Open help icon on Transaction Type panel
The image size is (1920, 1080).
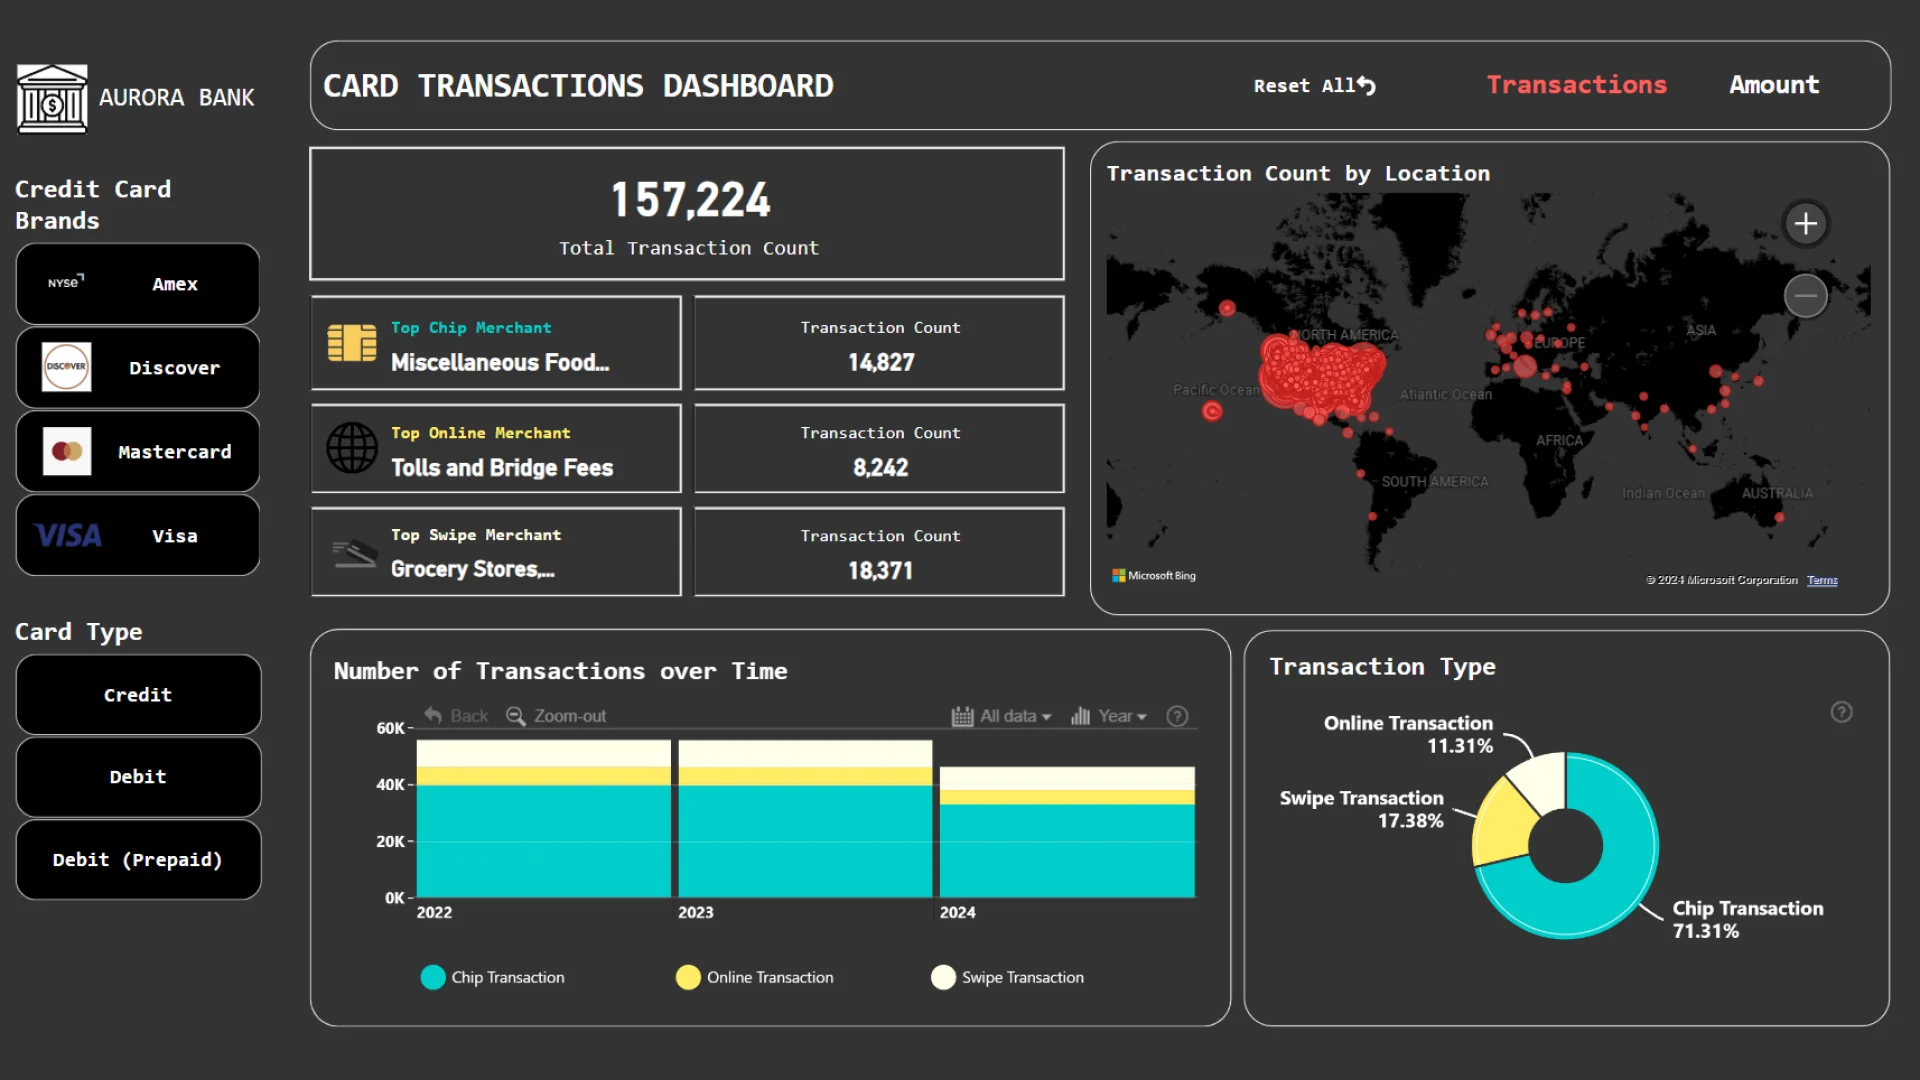click(1841, 712)
